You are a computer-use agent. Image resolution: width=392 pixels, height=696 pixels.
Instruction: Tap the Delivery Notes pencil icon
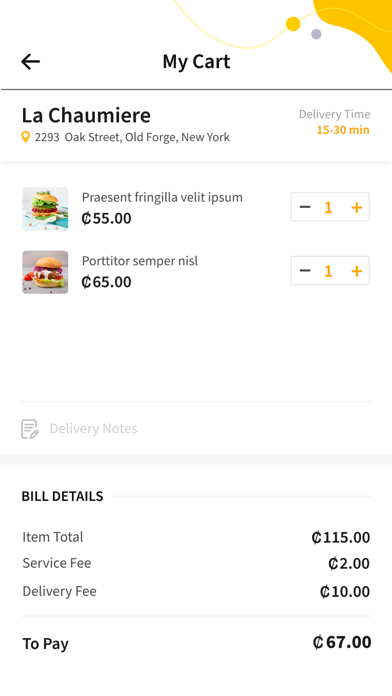pyautogui.click(x=30, y=429)
